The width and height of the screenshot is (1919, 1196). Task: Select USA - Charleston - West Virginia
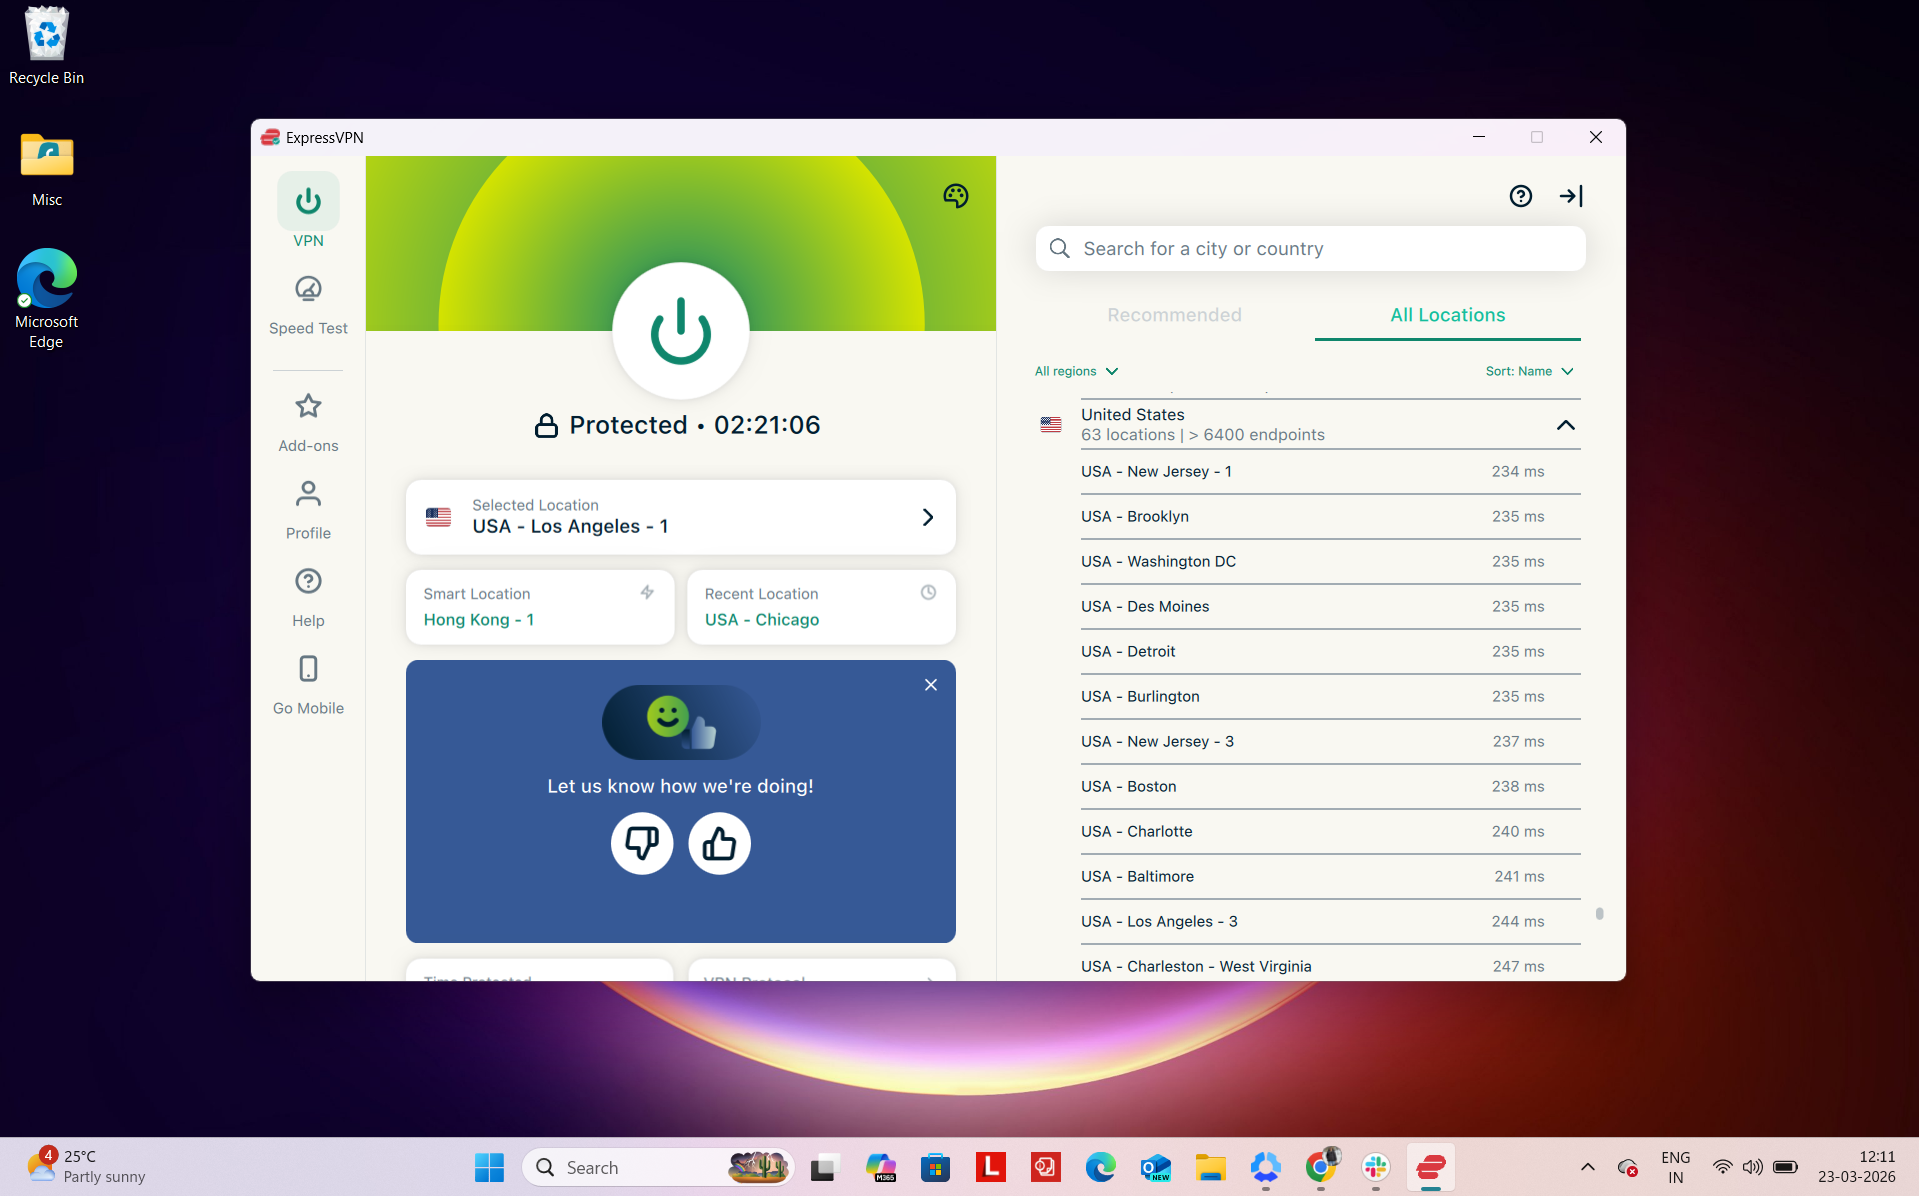[1330, 965]
